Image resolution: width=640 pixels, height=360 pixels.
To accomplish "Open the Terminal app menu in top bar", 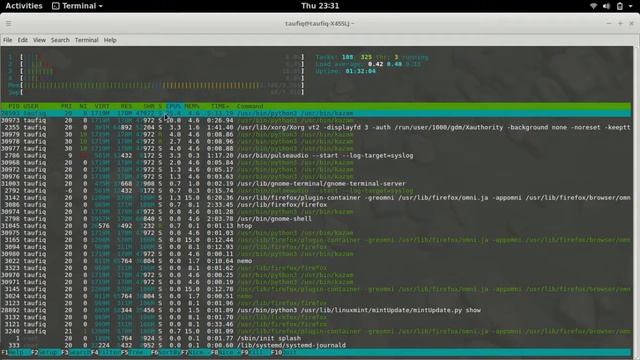I will 77,6.
